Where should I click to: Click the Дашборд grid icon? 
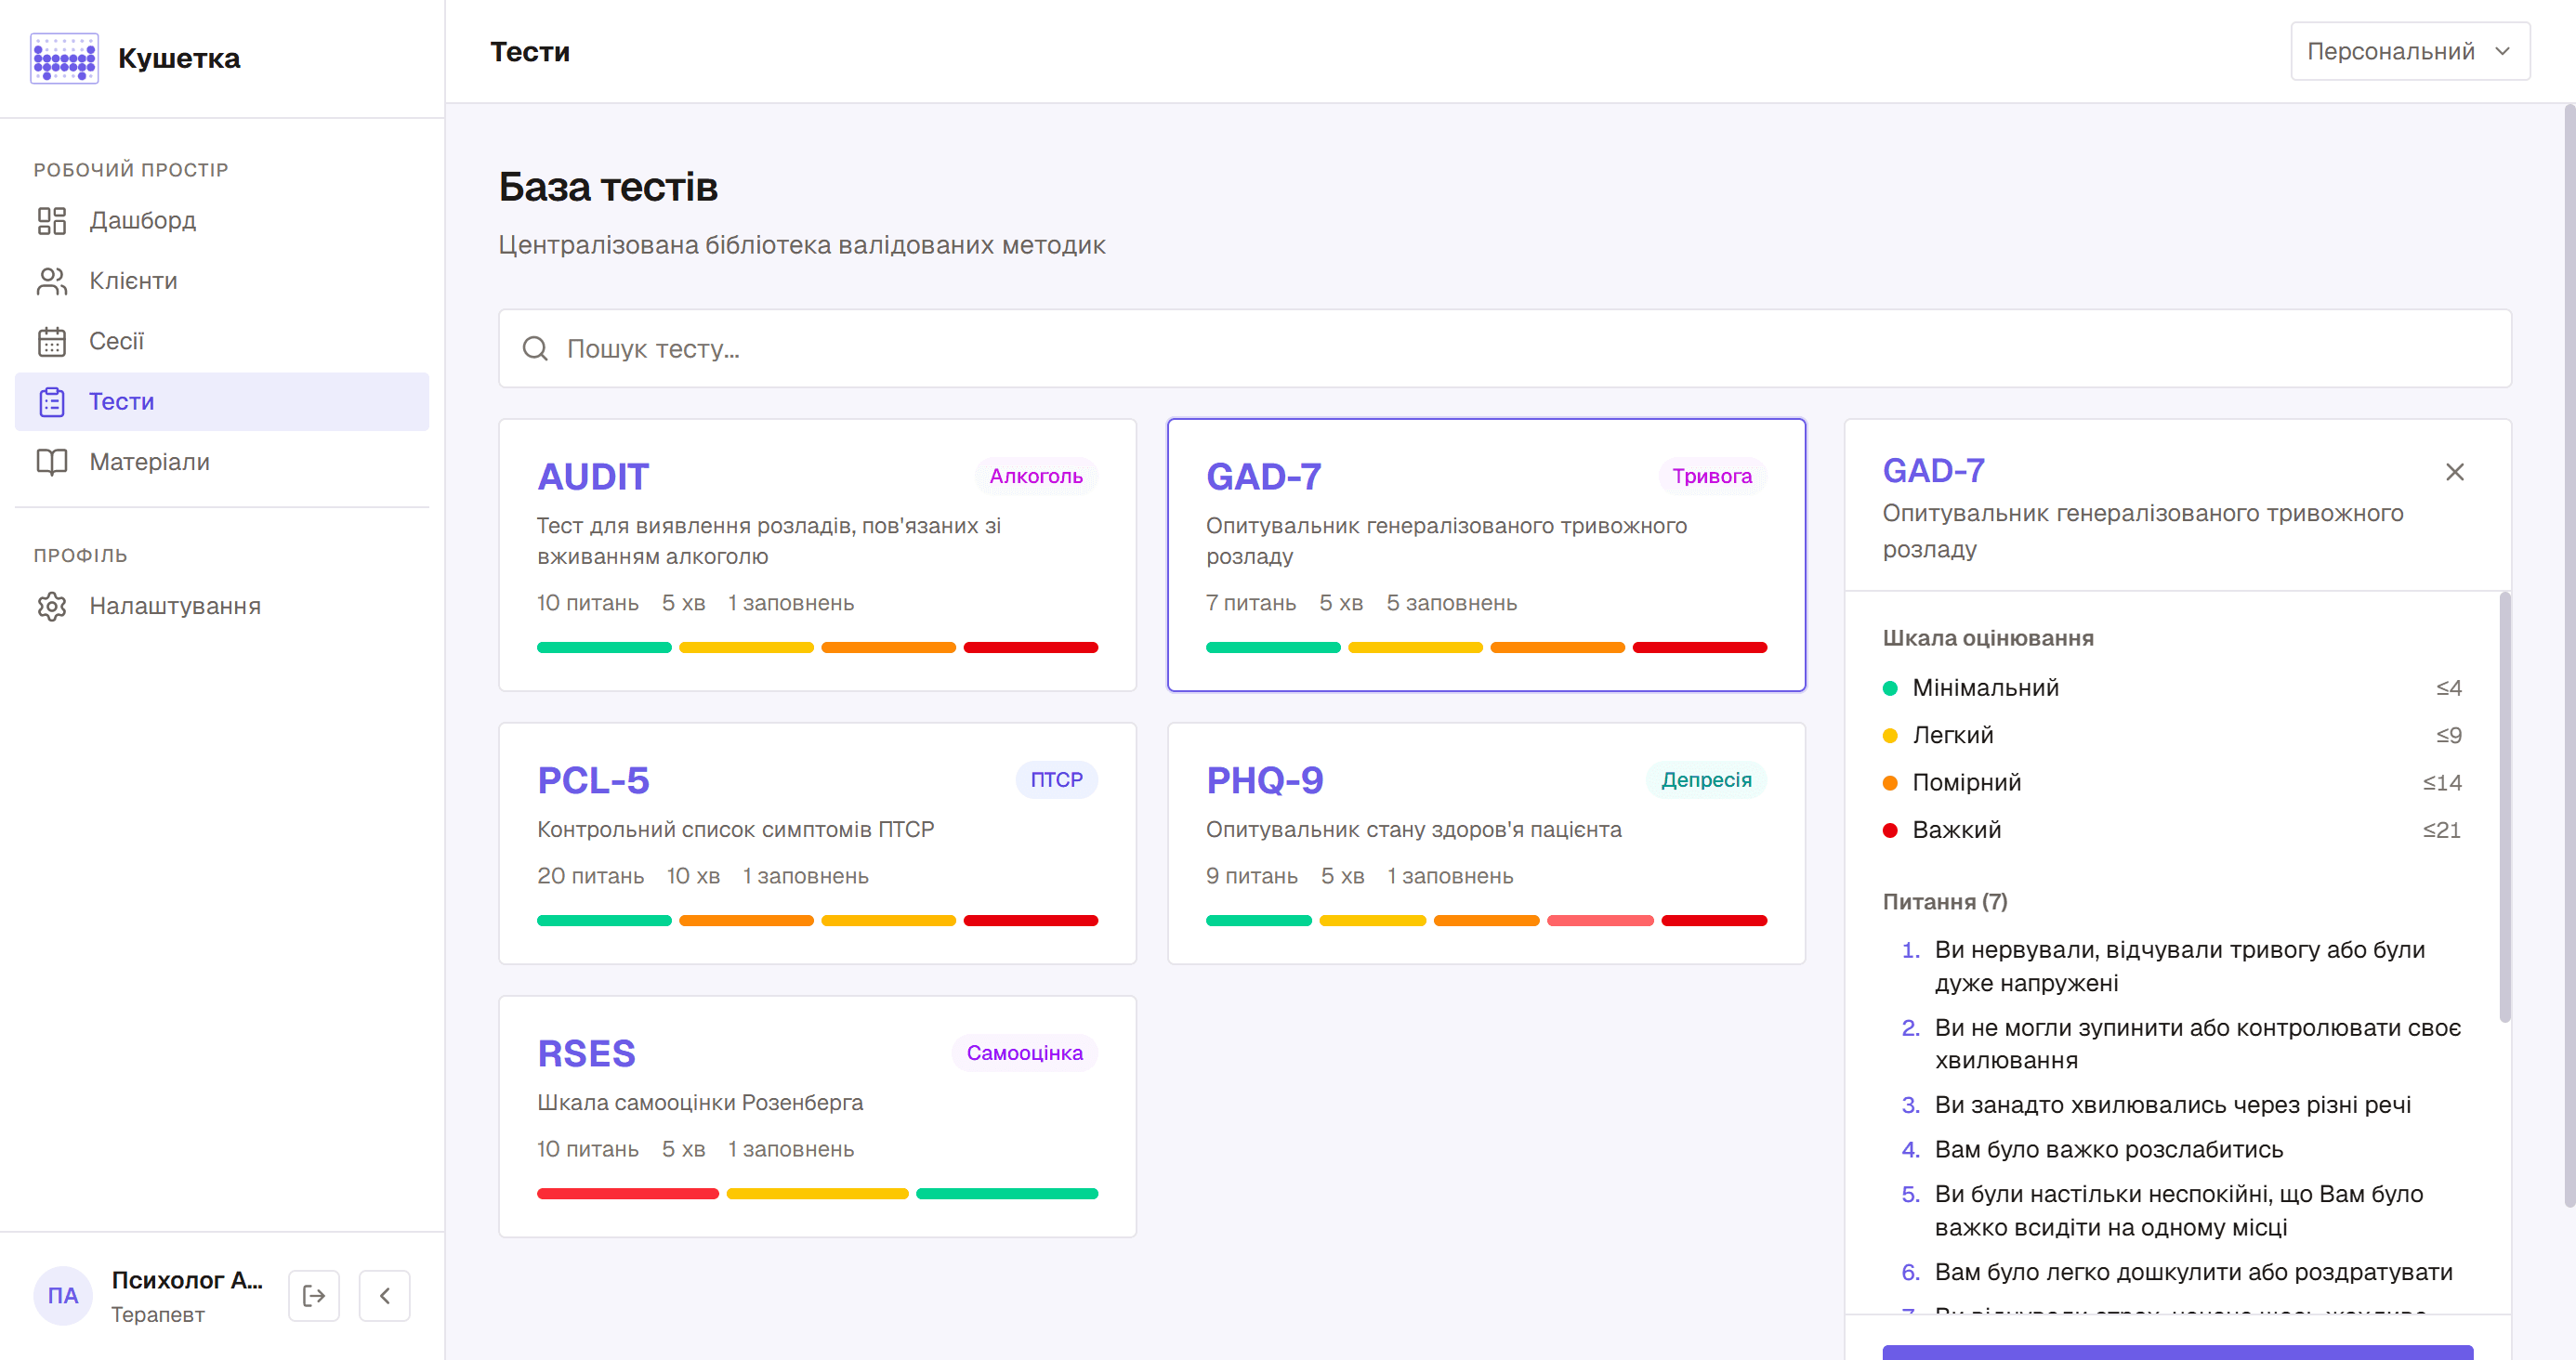click(x=52, y=221)
